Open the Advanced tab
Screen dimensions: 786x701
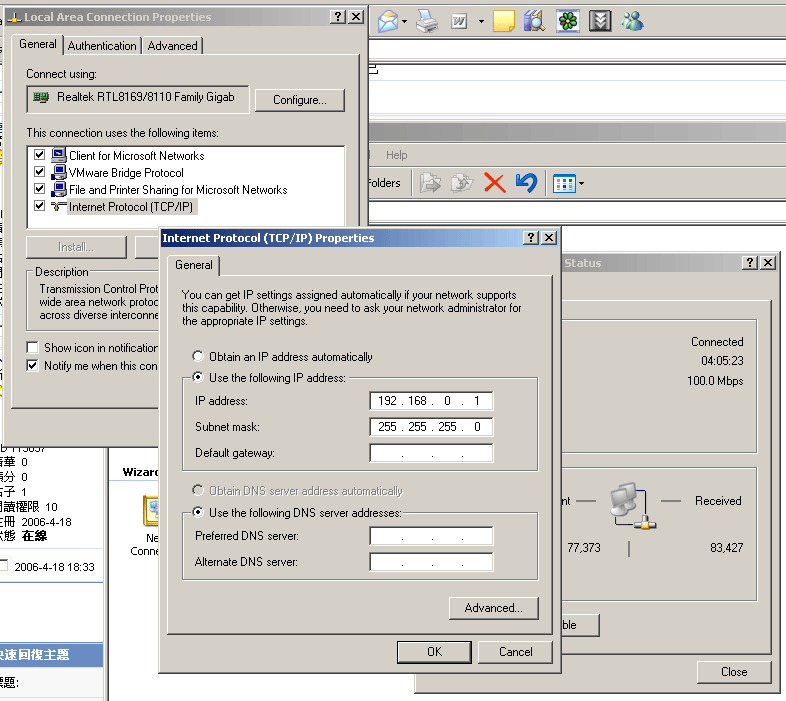[172, 46]
